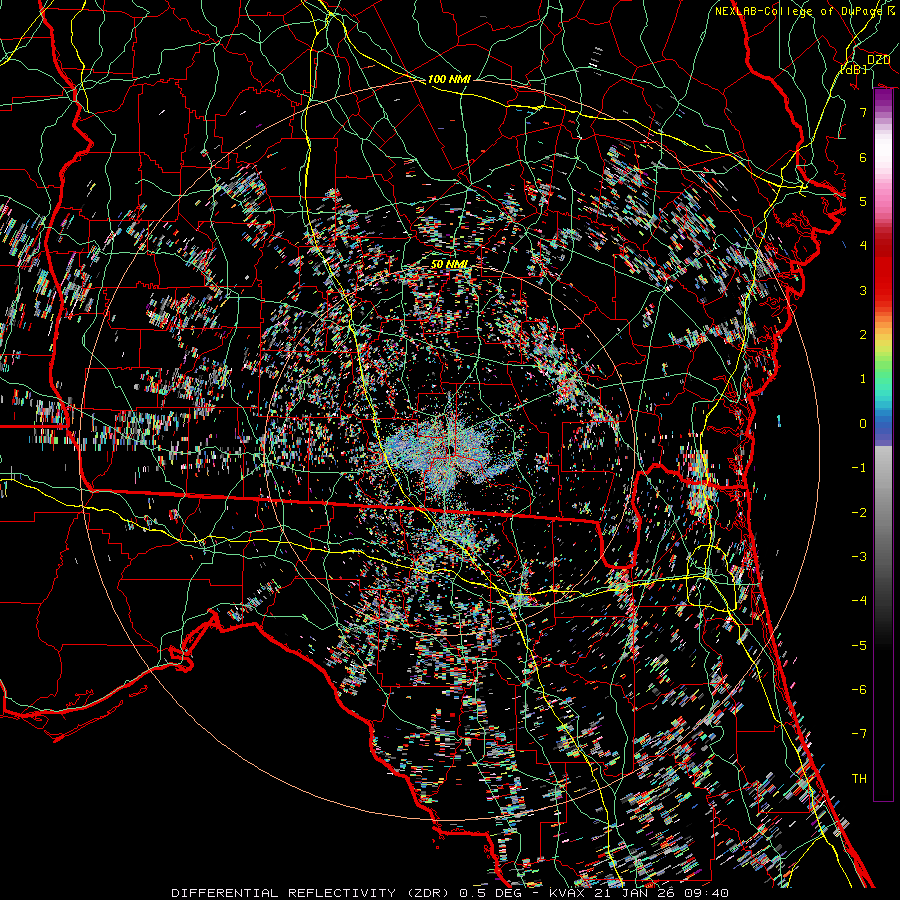Screen dimensions: 900x900
Task: Click the yellow-green band of the ZDR color scale
Action: [883, 351]
